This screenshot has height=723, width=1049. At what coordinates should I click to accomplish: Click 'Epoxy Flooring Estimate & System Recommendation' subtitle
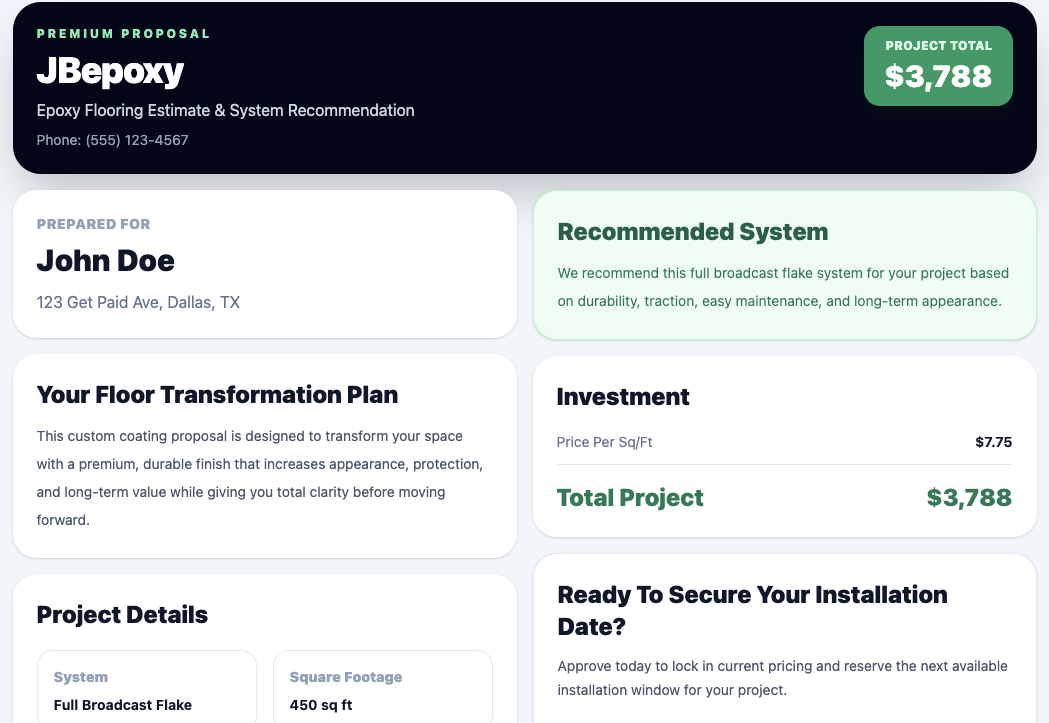(225, 110)
